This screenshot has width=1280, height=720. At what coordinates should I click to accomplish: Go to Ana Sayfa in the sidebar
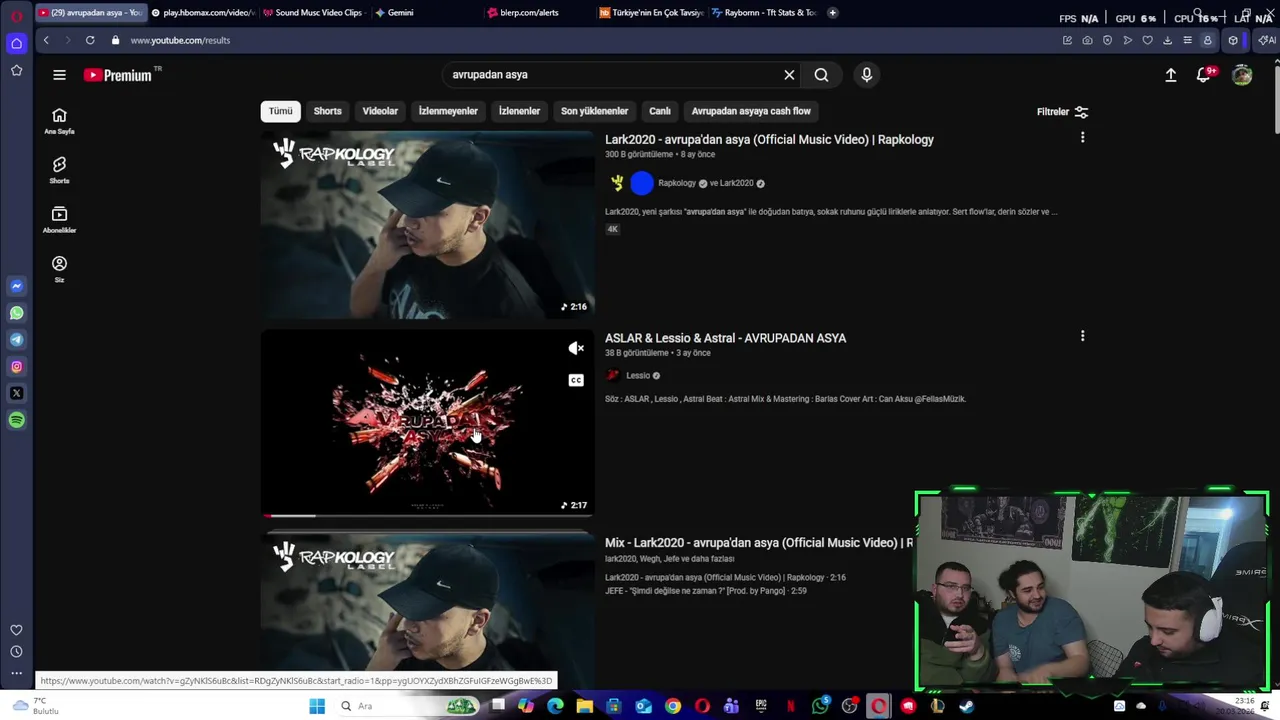(x=59, y=121)
